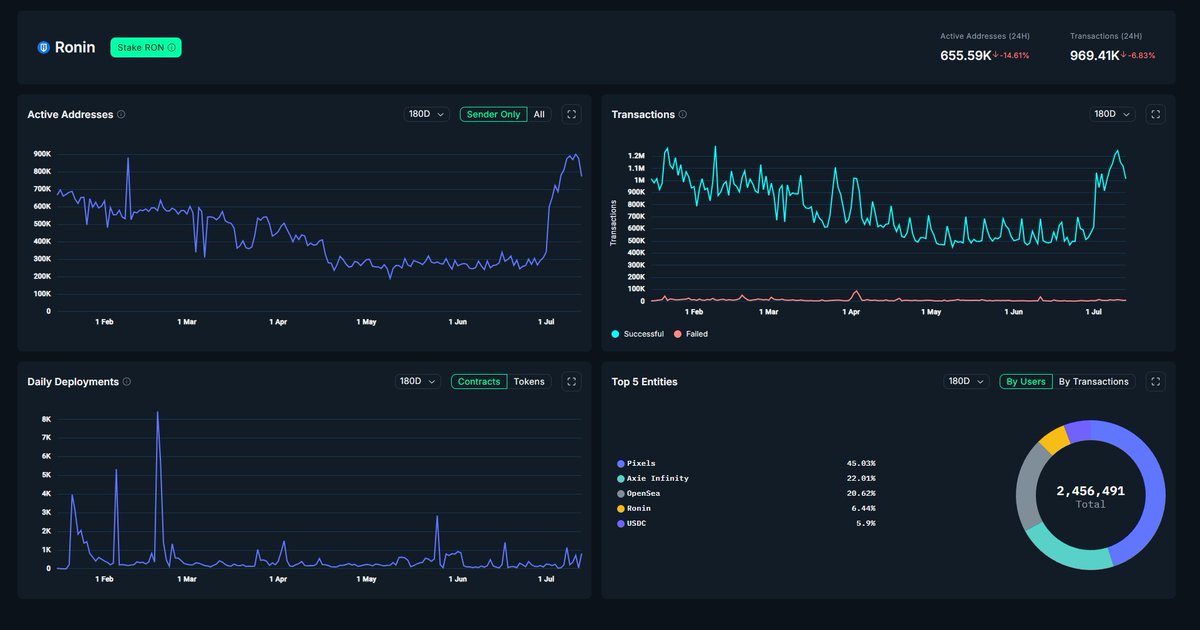Click the USDC legend color dot

click(x=621, y=523)
